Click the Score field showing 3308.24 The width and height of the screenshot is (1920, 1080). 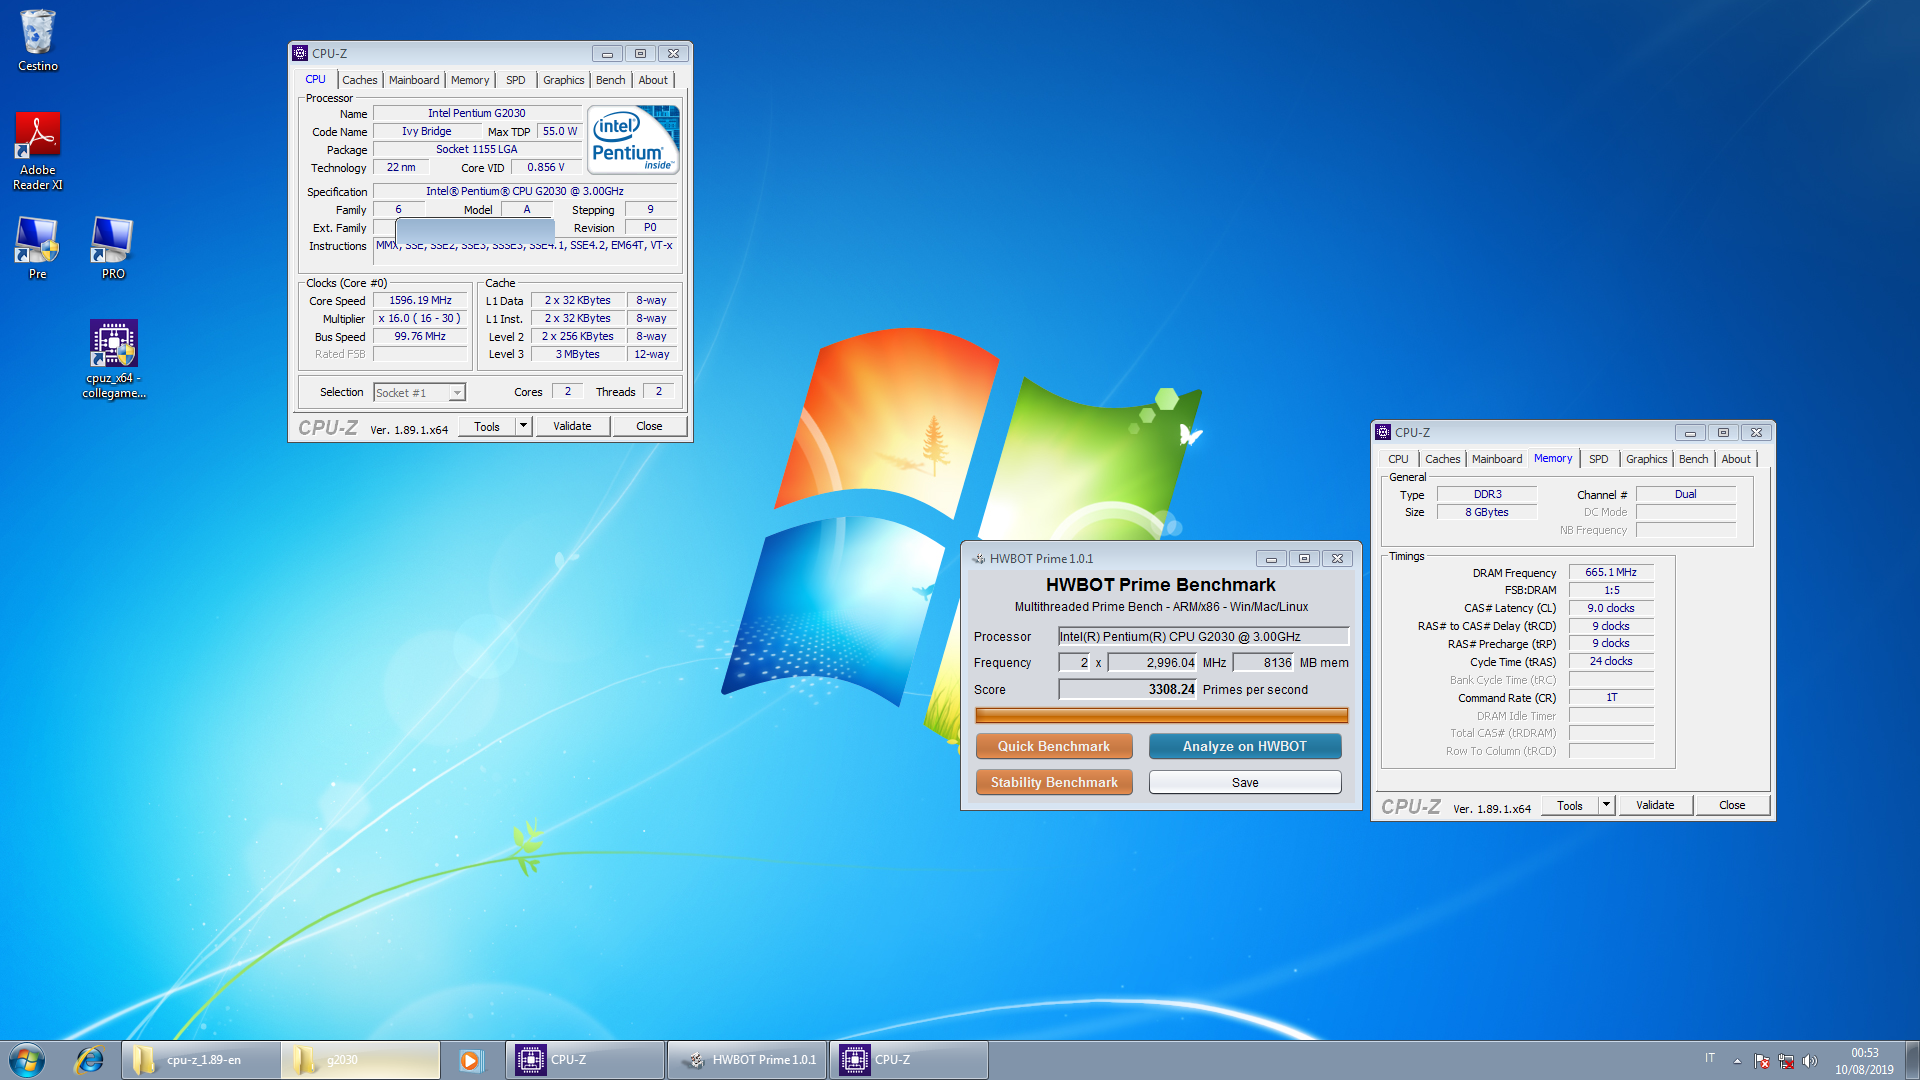point(1128,689)
